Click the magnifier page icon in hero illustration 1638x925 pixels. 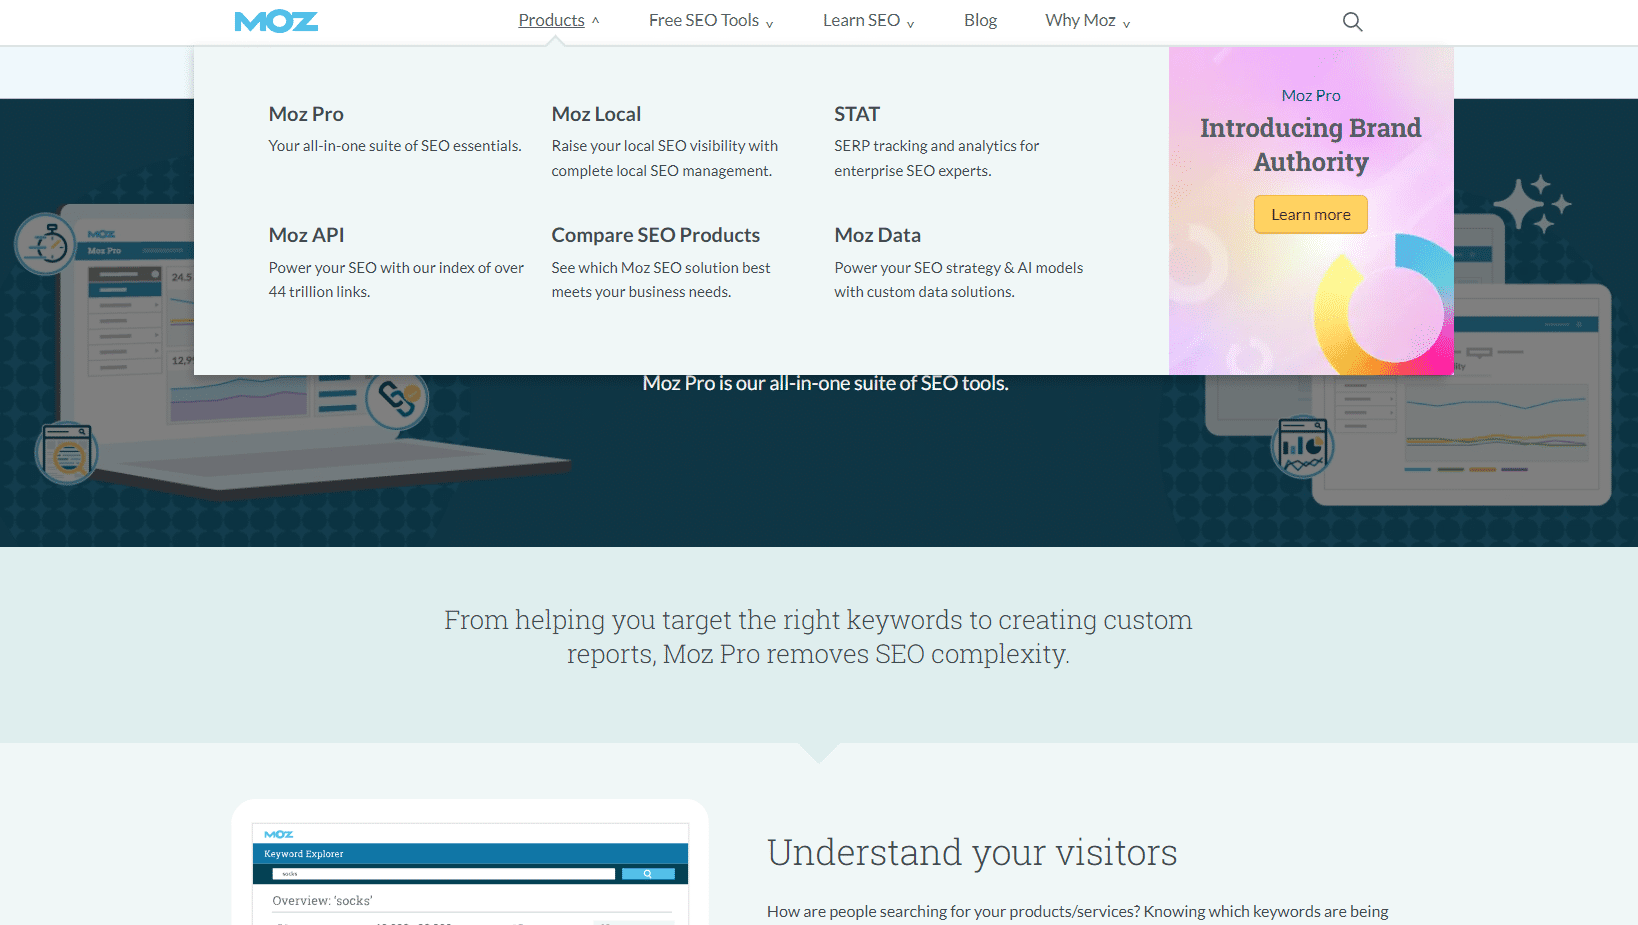coord(67,452)
